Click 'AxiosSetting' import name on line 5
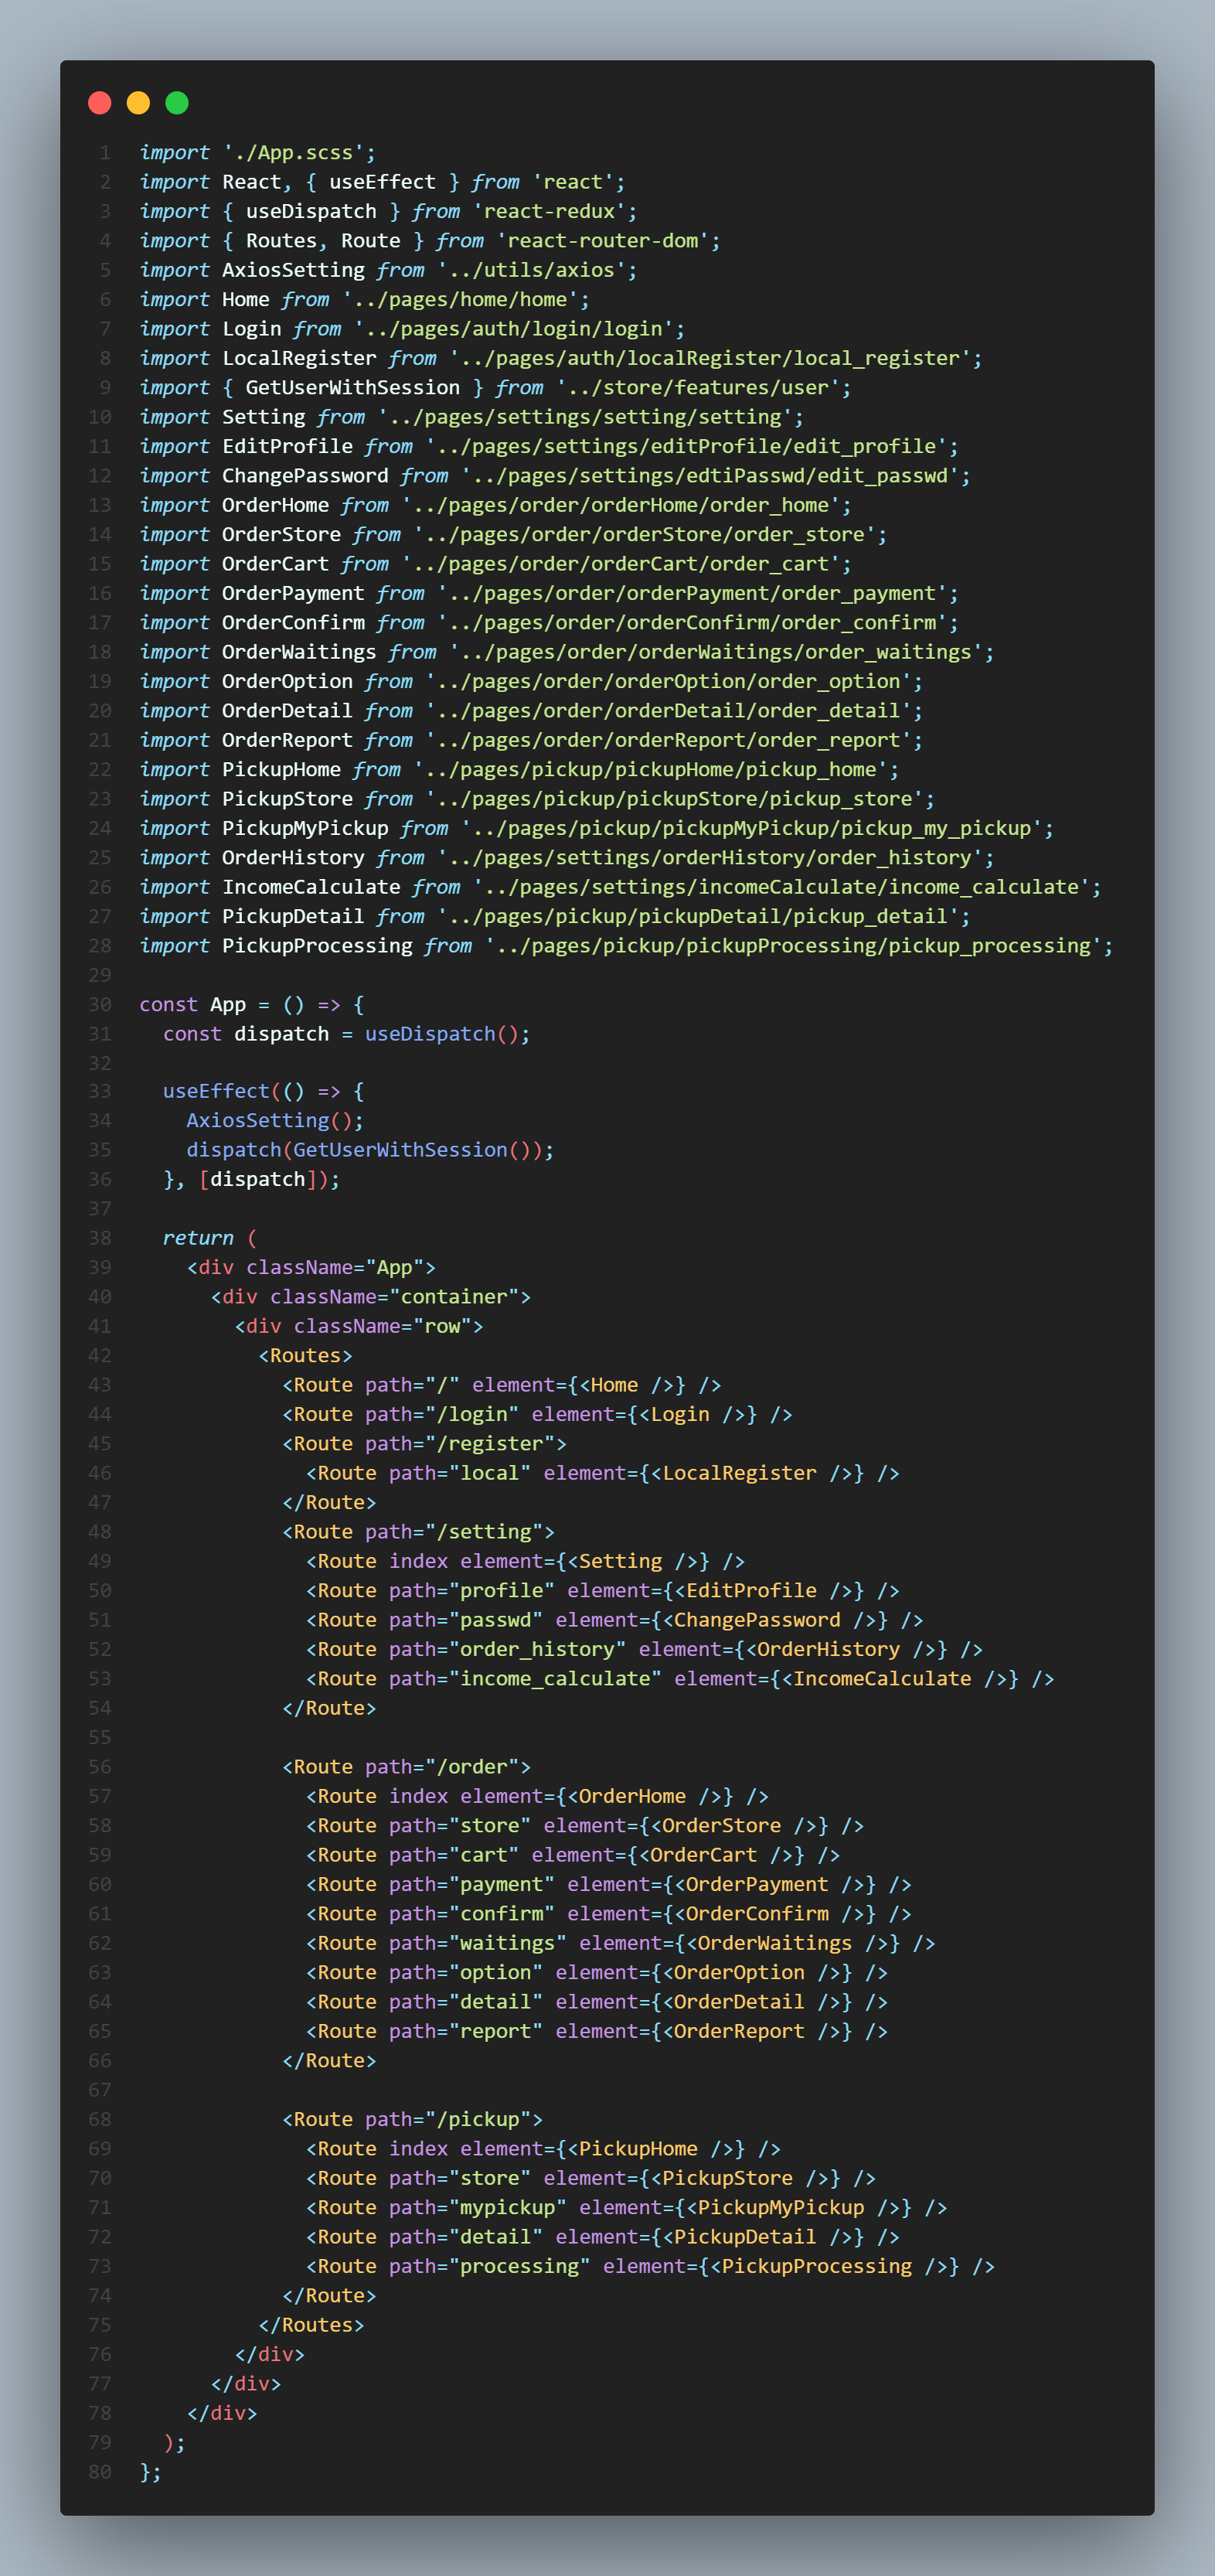 294,270
